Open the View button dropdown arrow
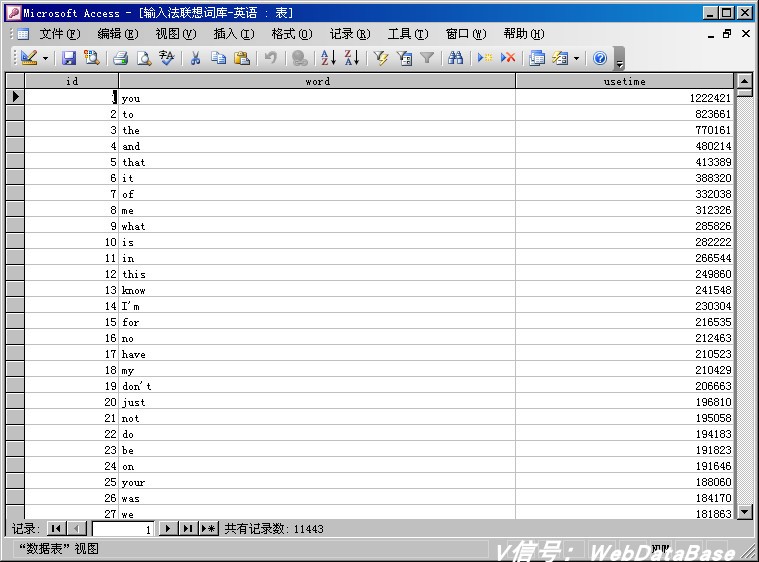Screen dimensions: 759x562 coord(46,59)
